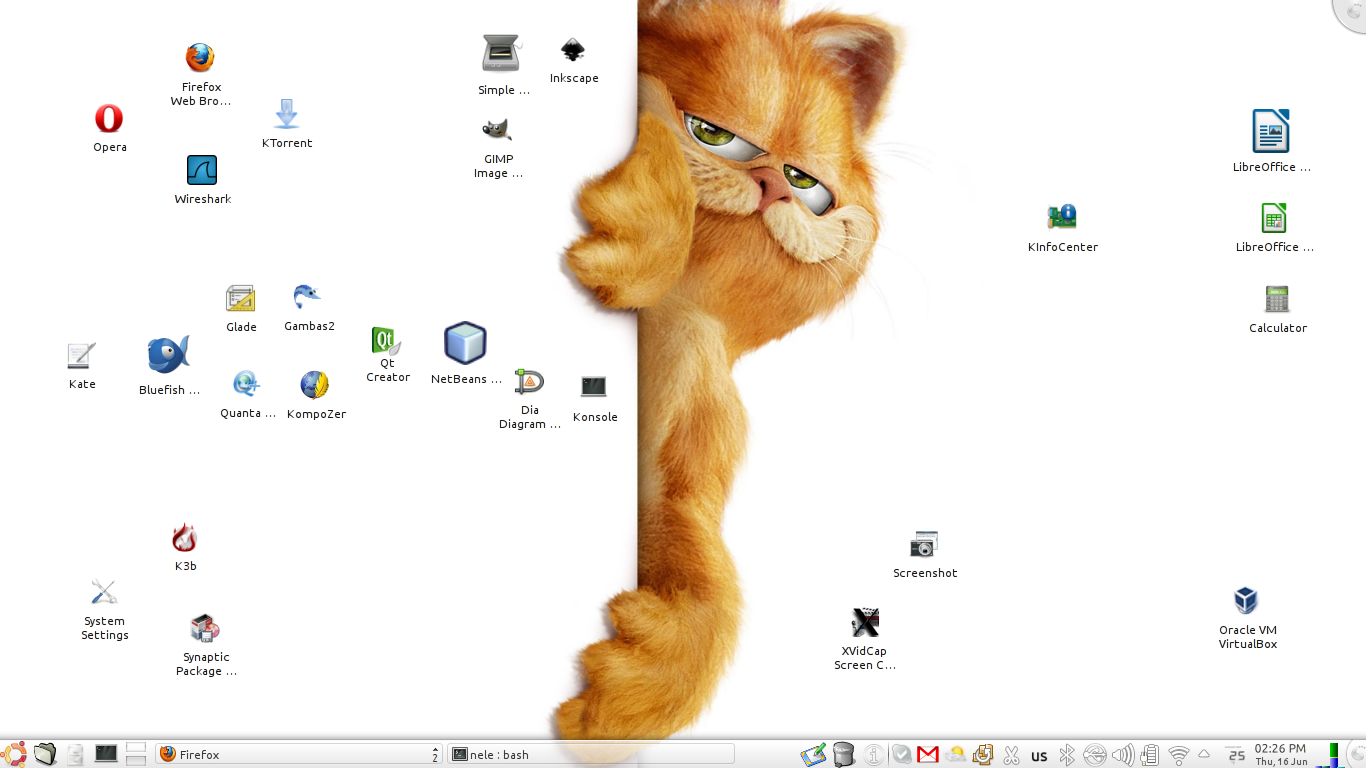Open the globe network tray icon
This screenshot has width=1366, height=768.
click(1095, 755)
